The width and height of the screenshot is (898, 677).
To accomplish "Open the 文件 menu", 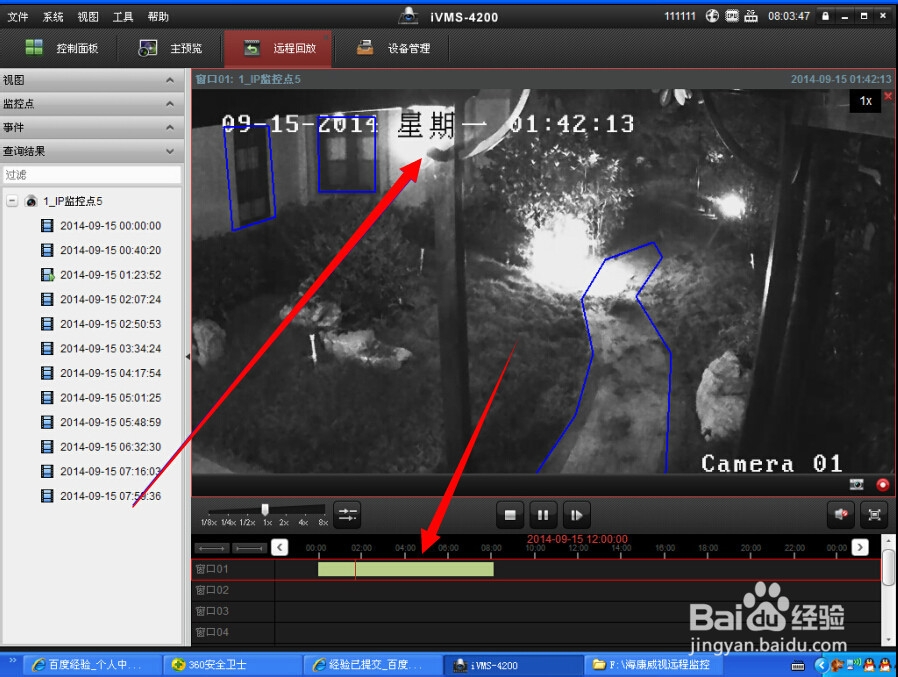I will (x=17, y=17).
